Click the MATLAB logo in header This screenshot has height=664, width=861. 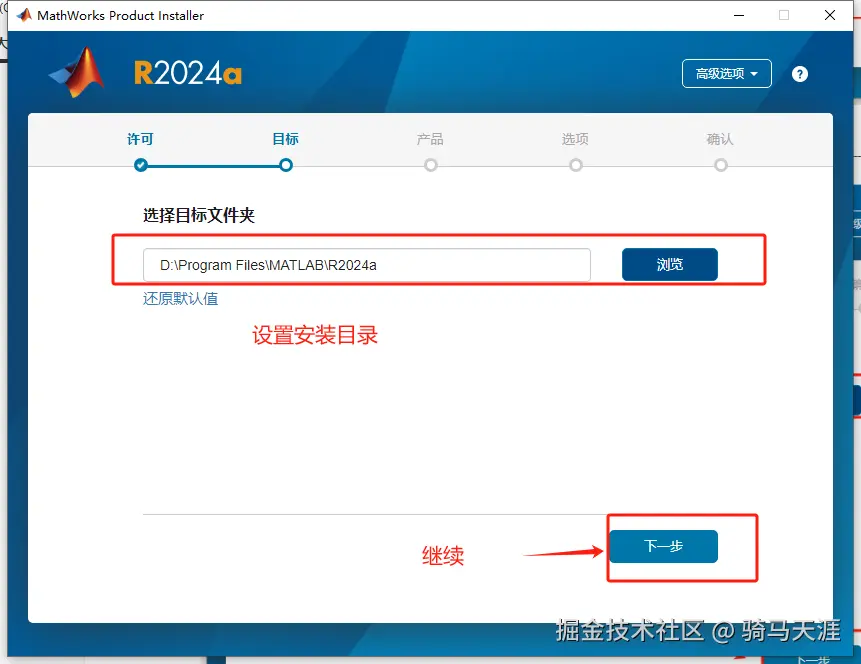coord(77,72)
